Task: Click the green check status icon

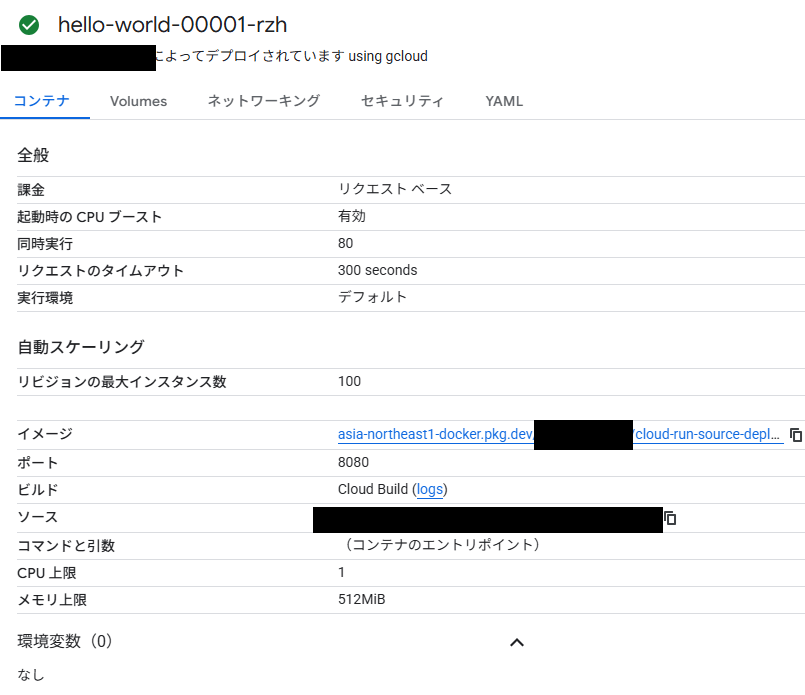Action: coord(29,25)
